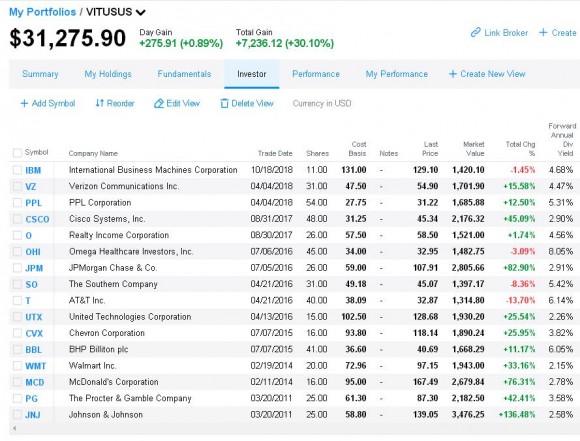This screenshot has height=441, width=580.
Task: Open the BBL ticker link
Action: [x=34, y=350]
